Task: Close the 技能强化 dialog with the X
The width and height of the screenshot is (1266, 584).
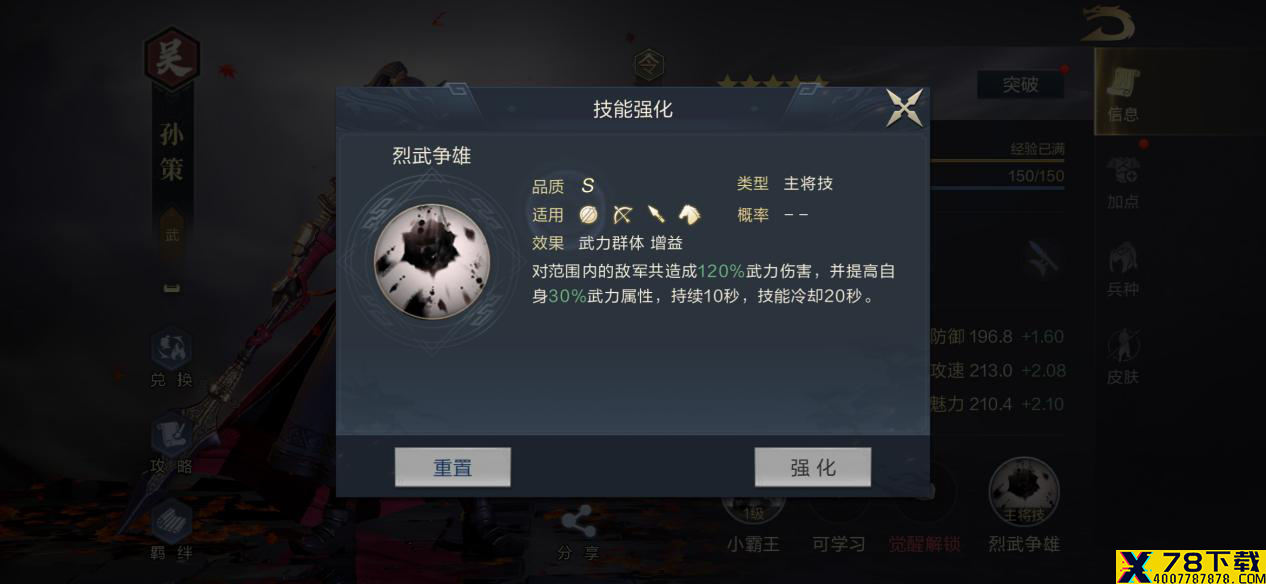Action: pos(904,108)
